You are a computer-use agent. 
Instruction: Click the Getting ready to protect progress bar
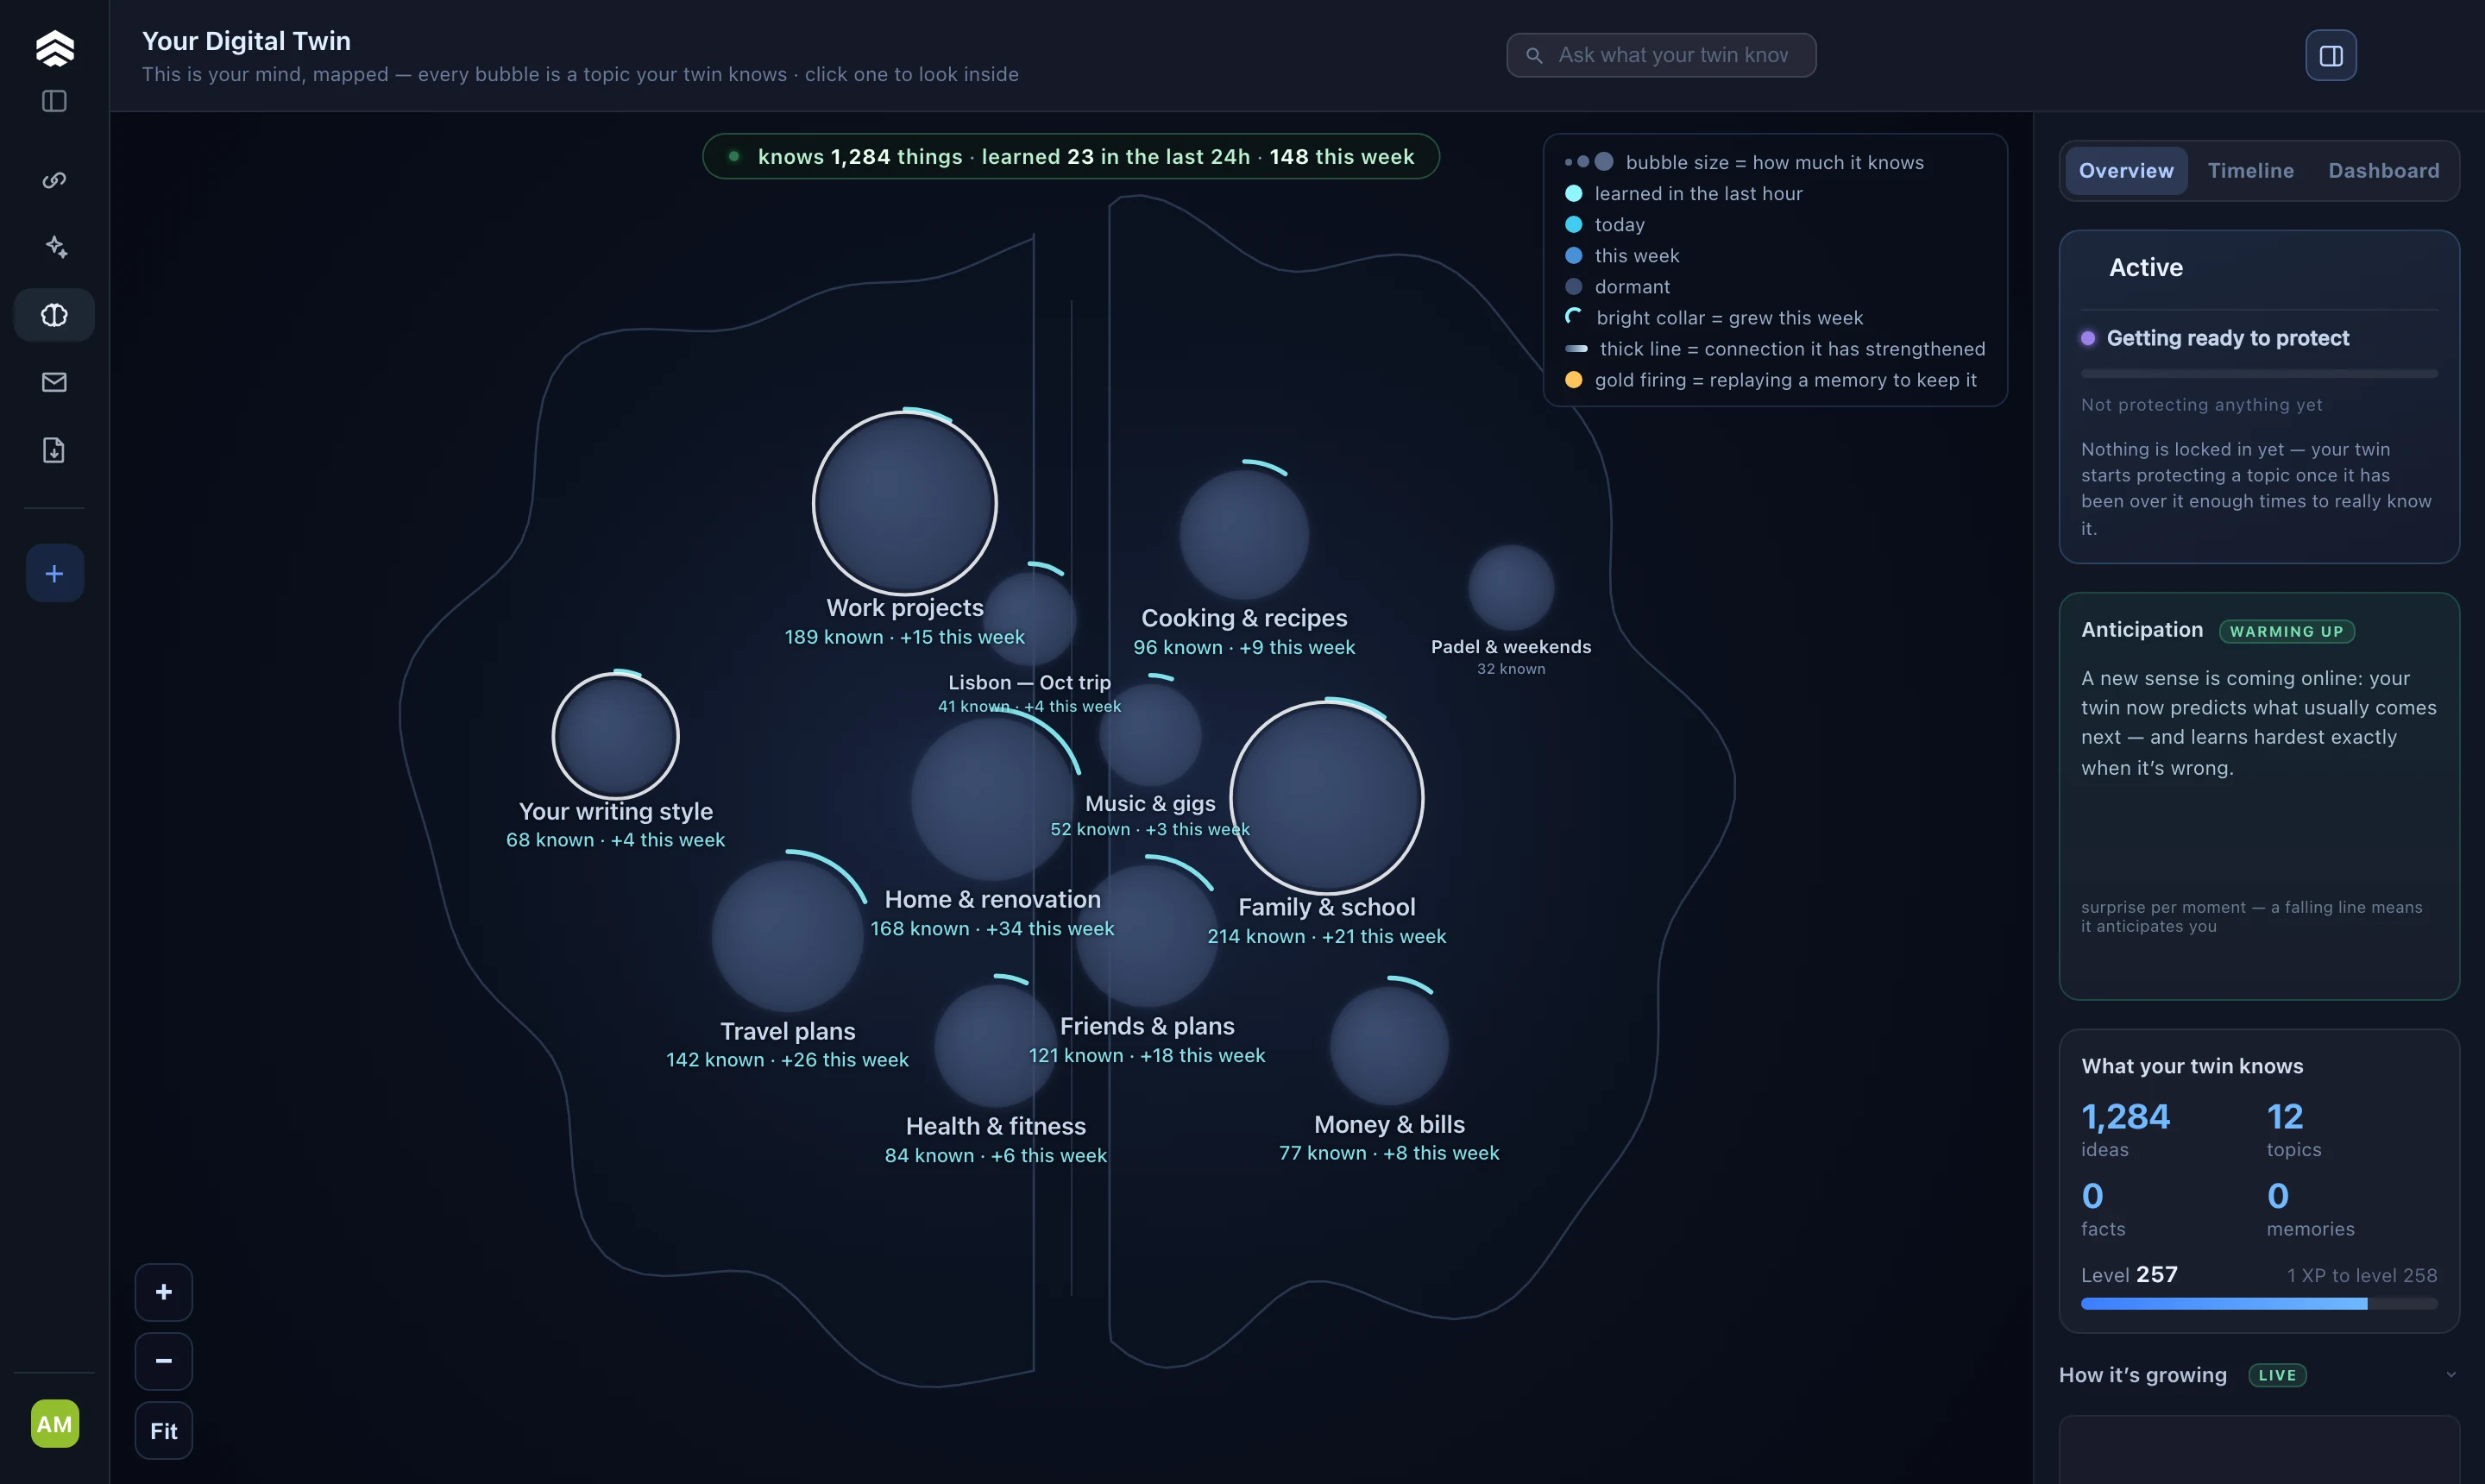tap(2259, 374)
